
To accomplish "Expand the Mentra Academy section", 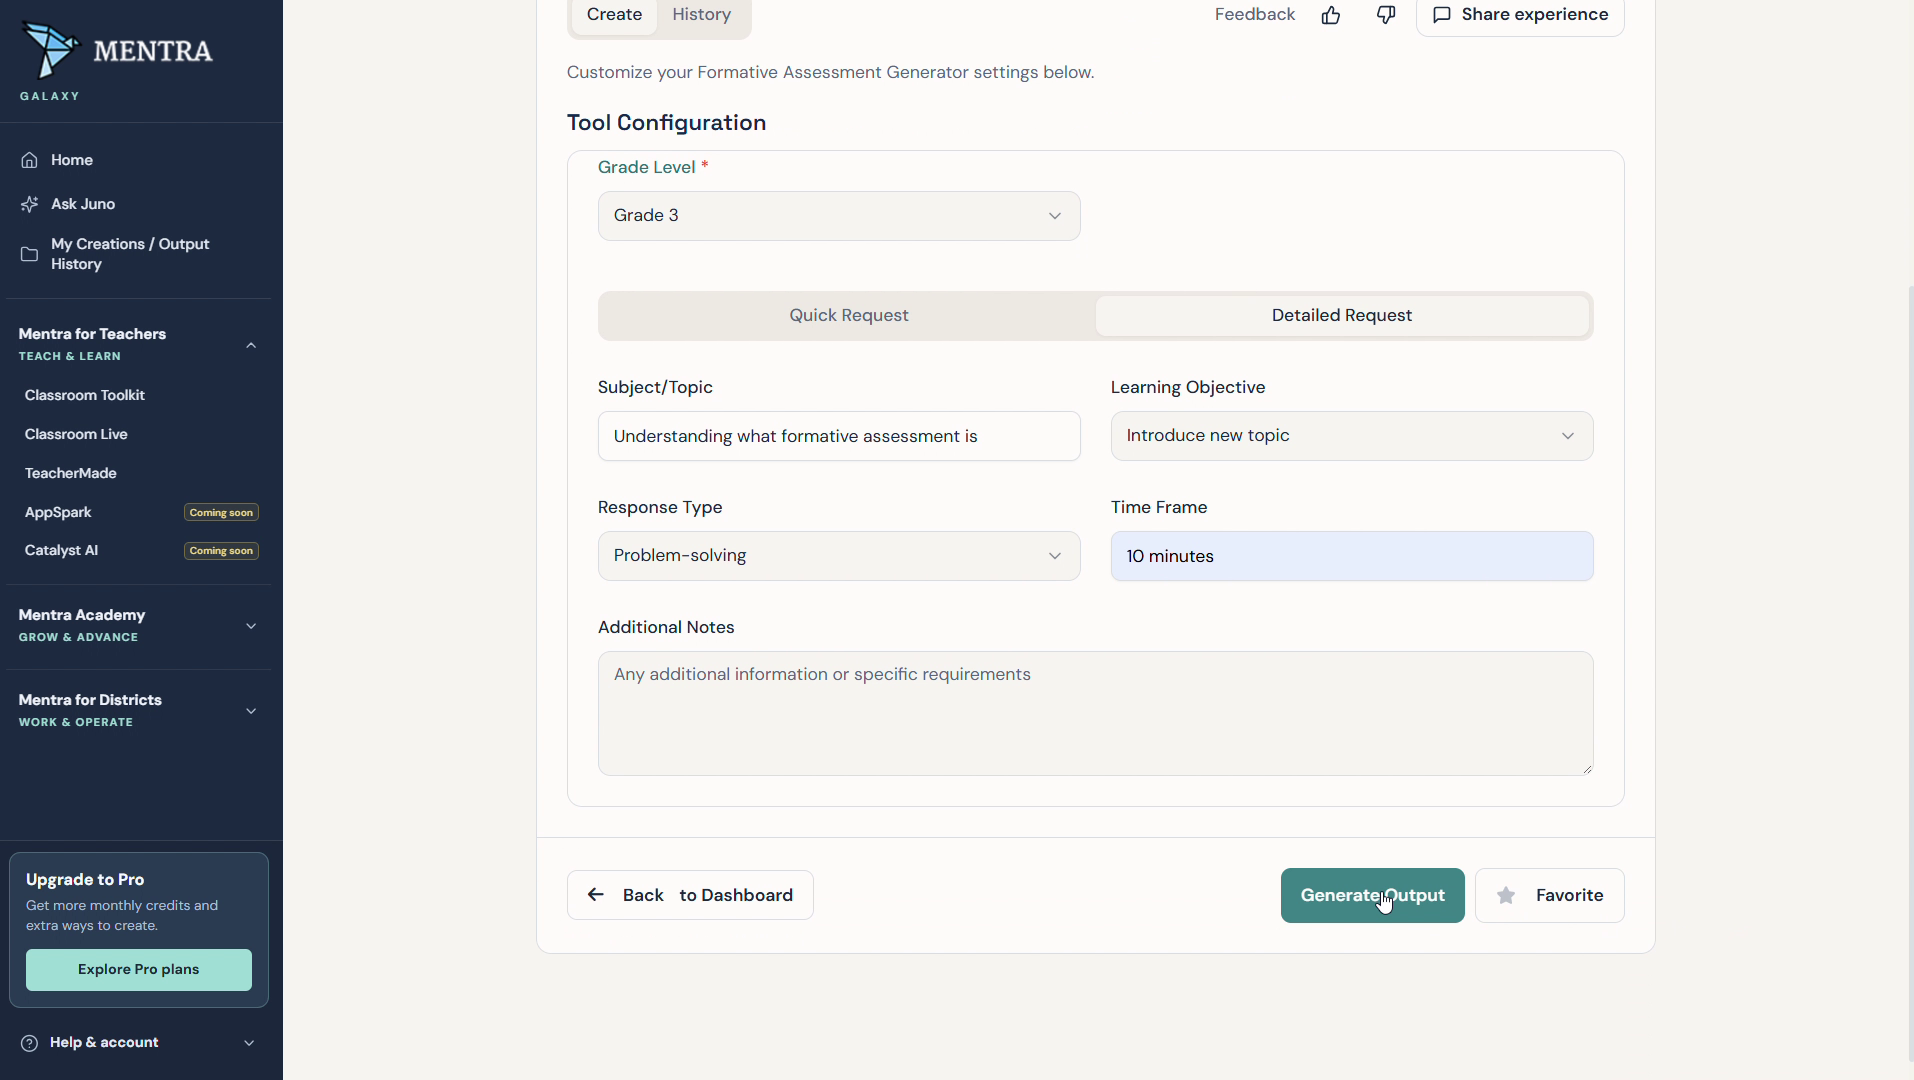I will tap(251, 626).
